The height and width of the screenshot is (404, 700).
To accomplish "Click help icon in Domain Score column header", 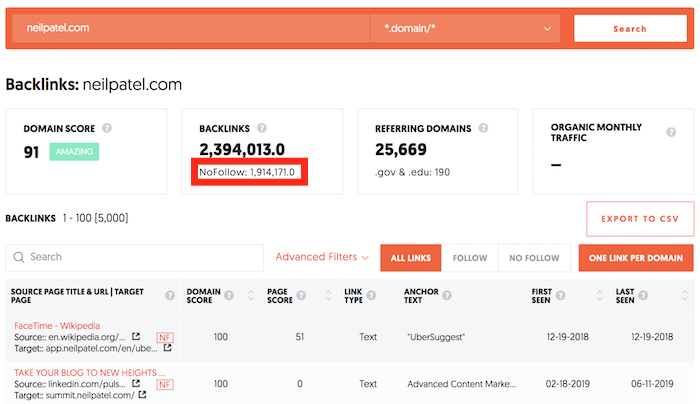I will 229,296.
